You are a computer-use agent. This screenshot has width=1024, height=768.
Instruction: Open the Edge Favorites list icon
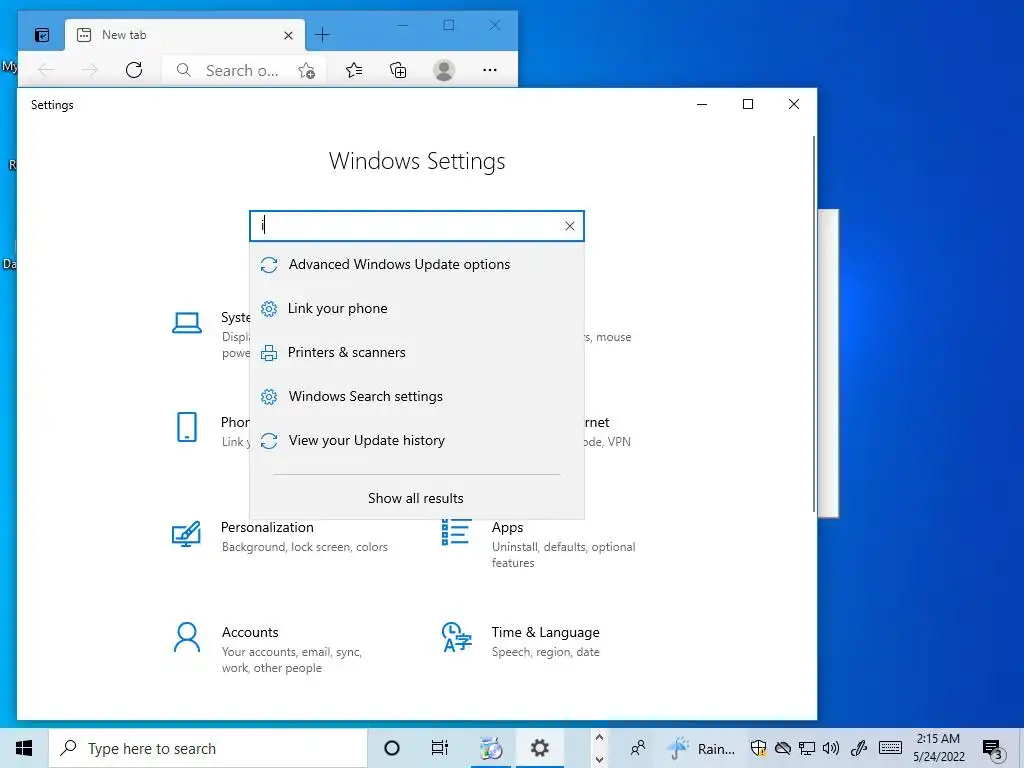(x=354, y=70)
